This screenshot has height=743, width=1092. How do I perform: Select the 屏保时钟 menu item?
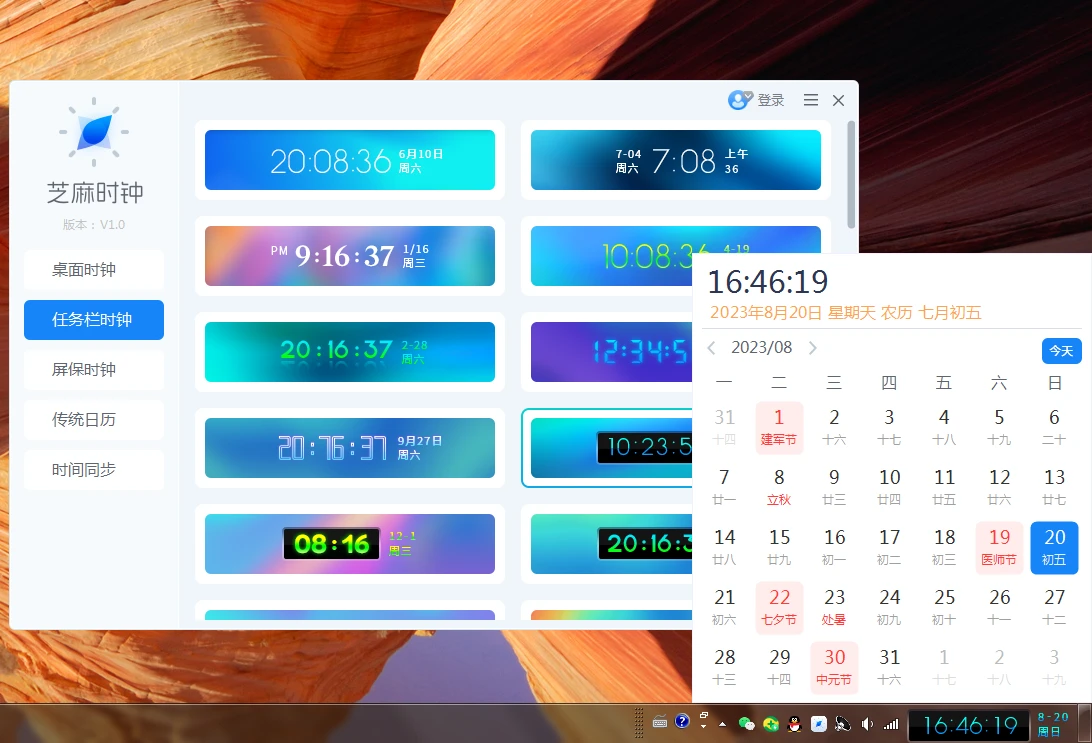(x=94, y=370)
